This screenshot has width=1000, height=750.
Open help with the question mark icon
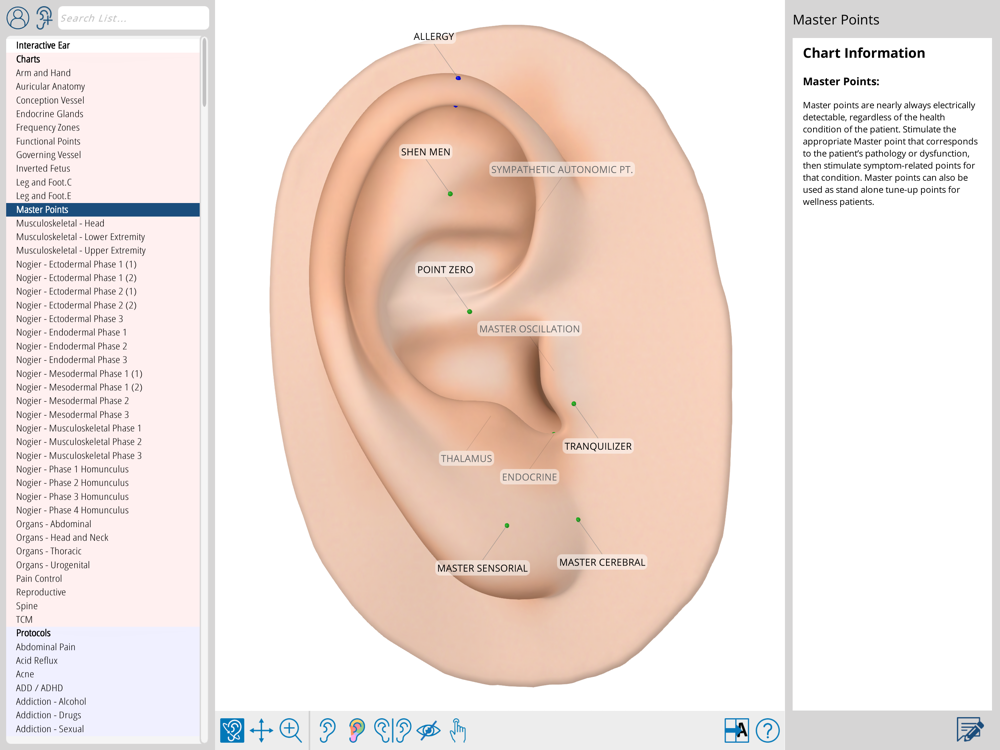[767, 730]
